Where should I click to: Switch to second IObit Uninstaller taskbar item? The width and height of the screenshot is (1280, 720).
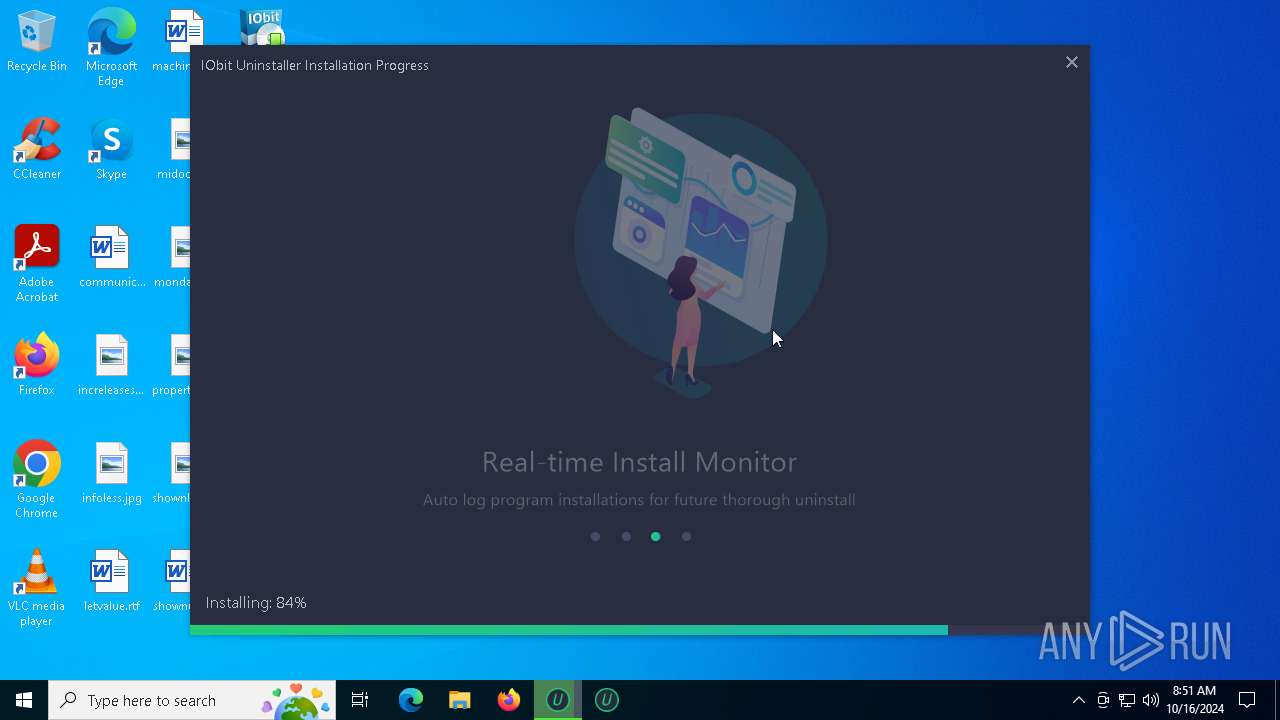coord(606,700)
